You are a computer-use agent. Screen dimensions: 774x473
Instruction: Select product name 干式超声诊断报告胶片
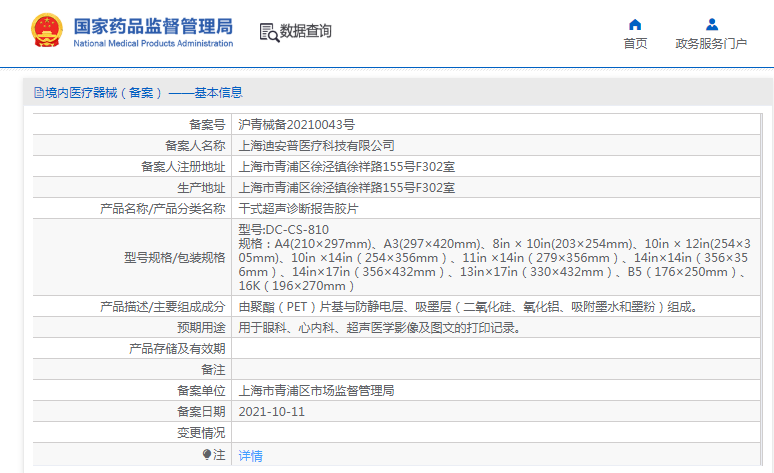point(298,208)
